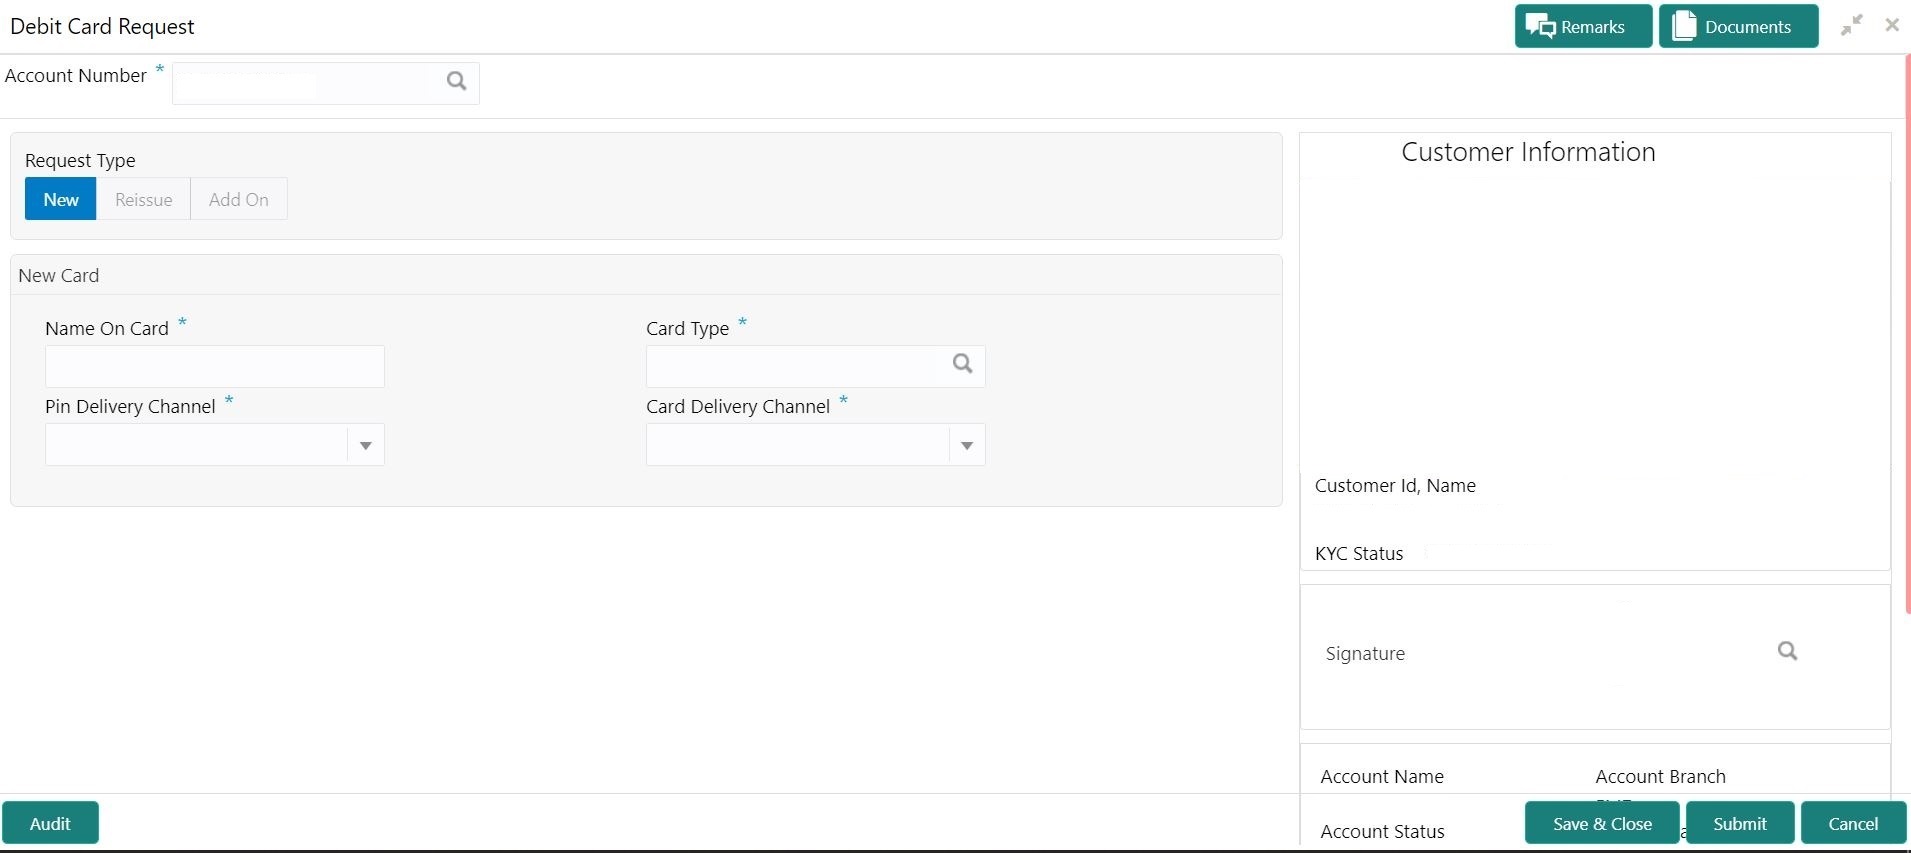Click Save & Close button
The height and width of the screenshot is (853, 1911).
1601,824
